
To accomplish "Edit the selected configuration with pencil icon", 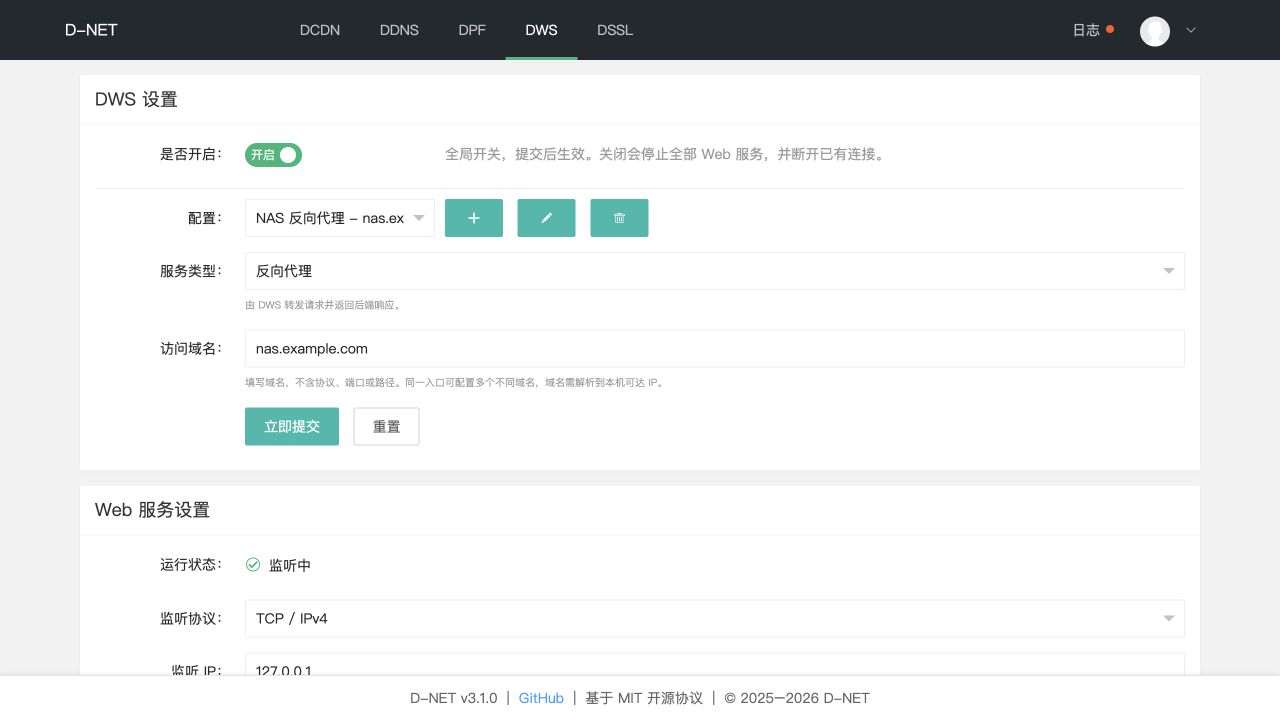I will pos(546,218).
